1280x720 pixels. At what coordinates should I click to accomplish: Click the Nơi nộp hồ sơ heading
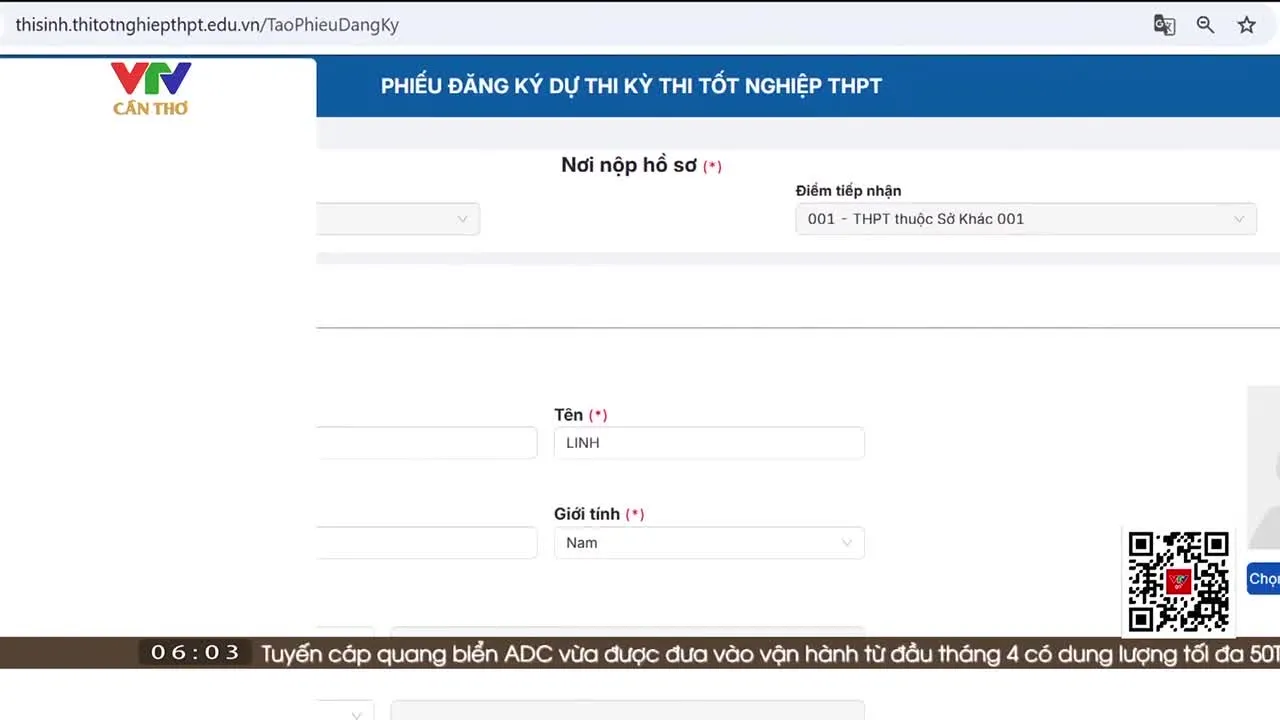pyautogui.click(x=628, y=165)
